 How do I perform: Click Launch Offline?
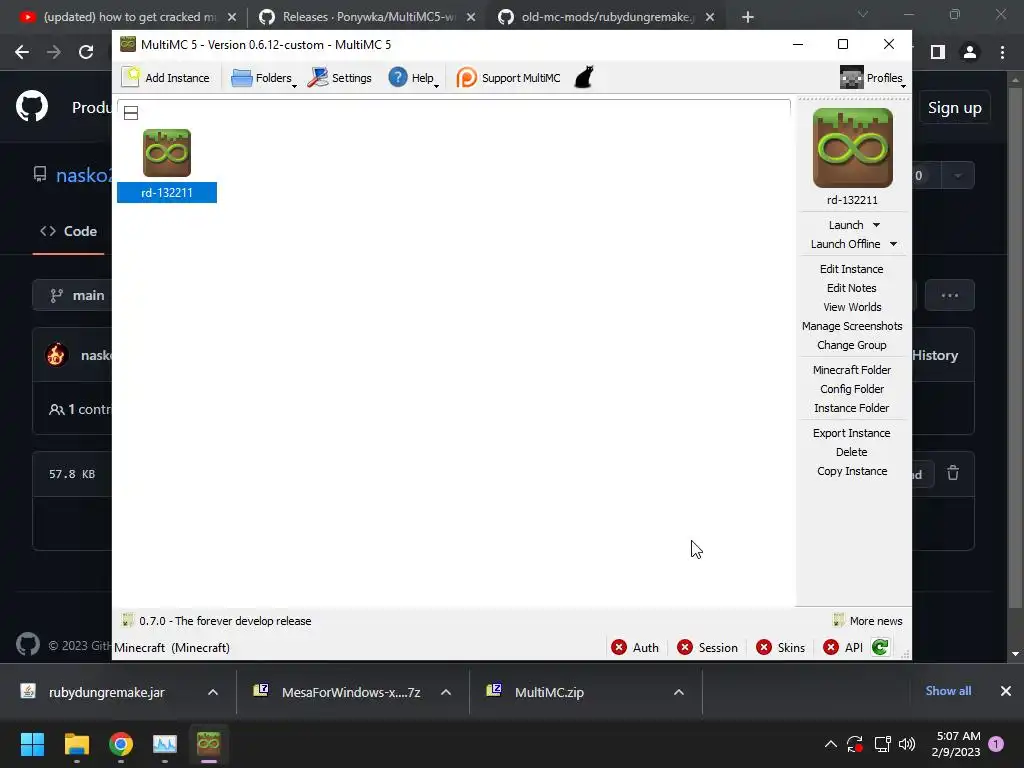(x=845, y=244)
